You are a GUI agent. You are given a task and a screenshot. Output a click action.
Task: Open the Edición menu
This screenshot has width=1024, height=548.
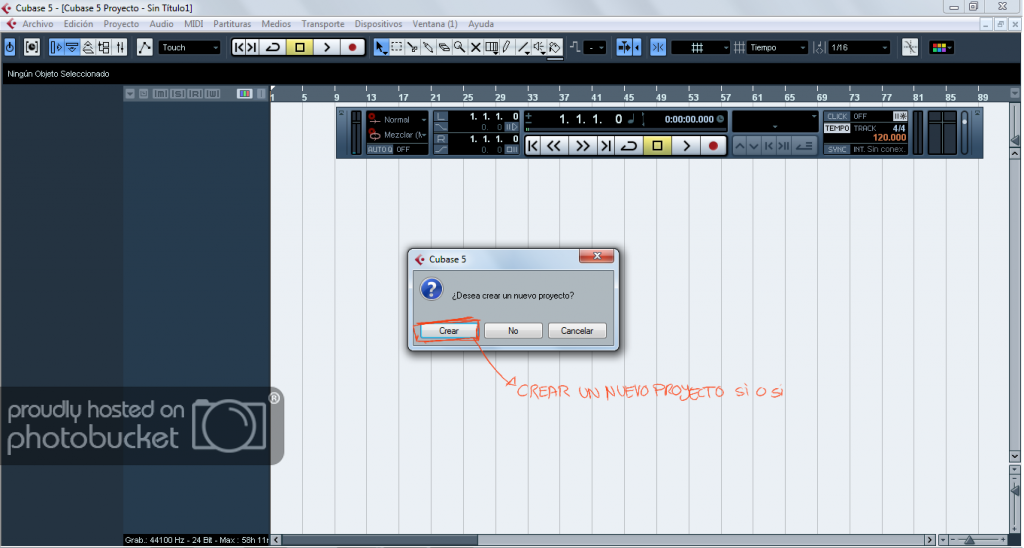[x=78, y=24]
